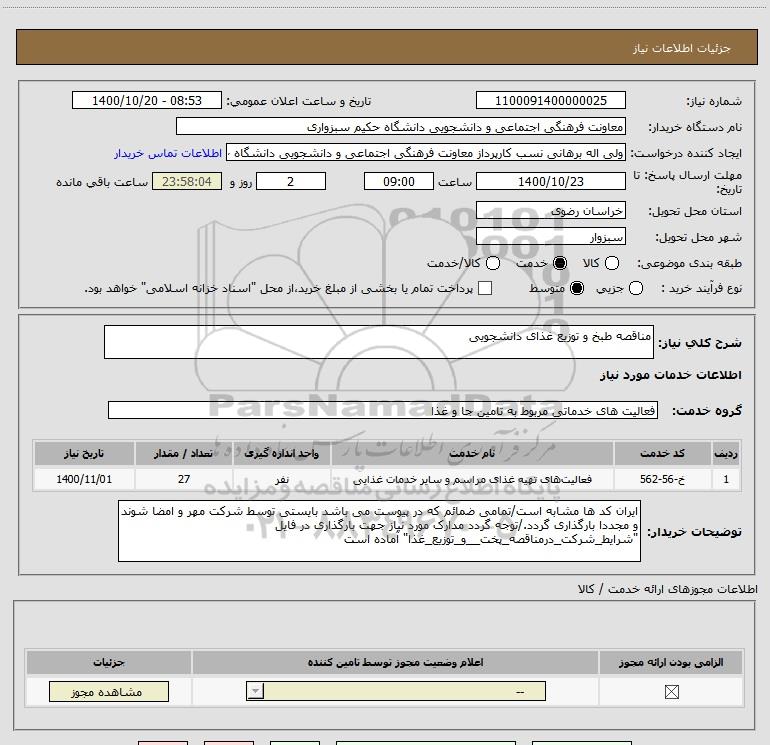
Task: Click the unit cell نفر
Action: point(281,479)
